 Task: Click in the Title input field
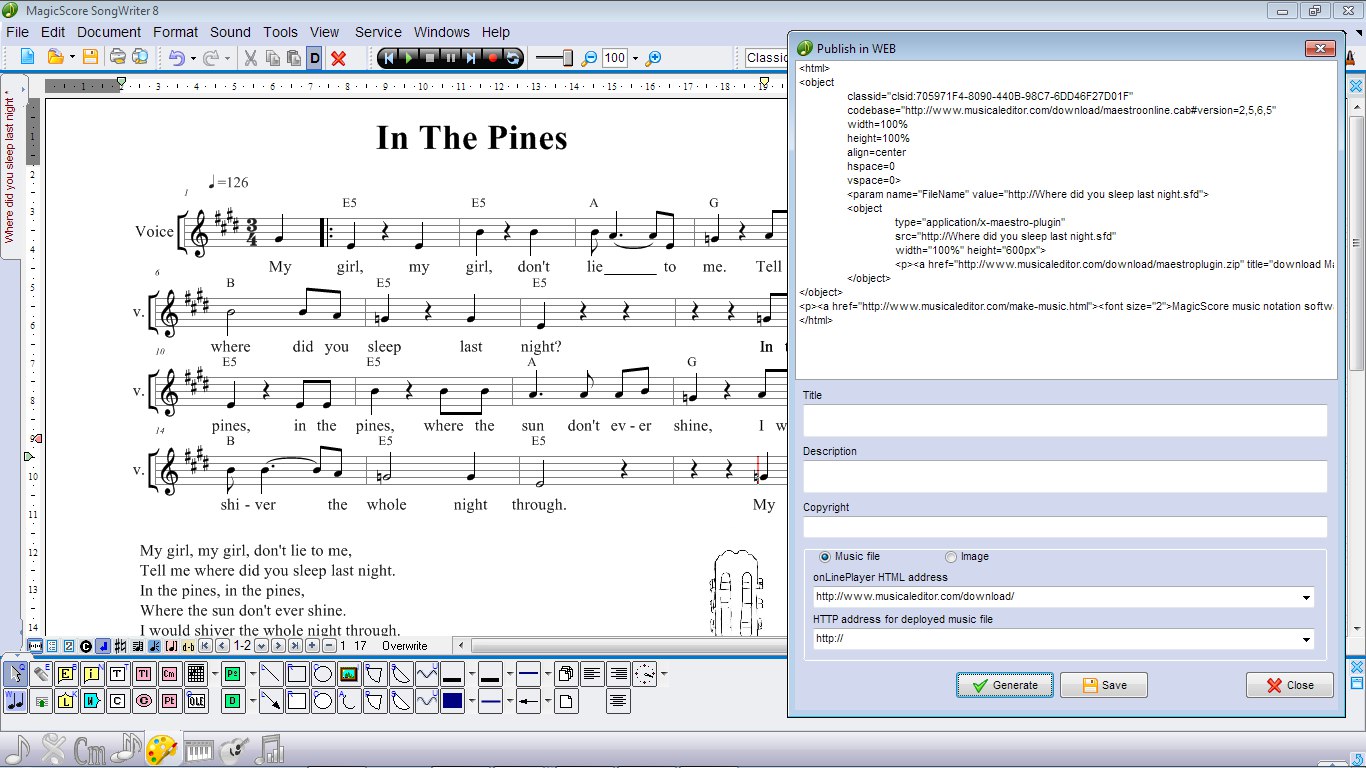click(1065, 421)
